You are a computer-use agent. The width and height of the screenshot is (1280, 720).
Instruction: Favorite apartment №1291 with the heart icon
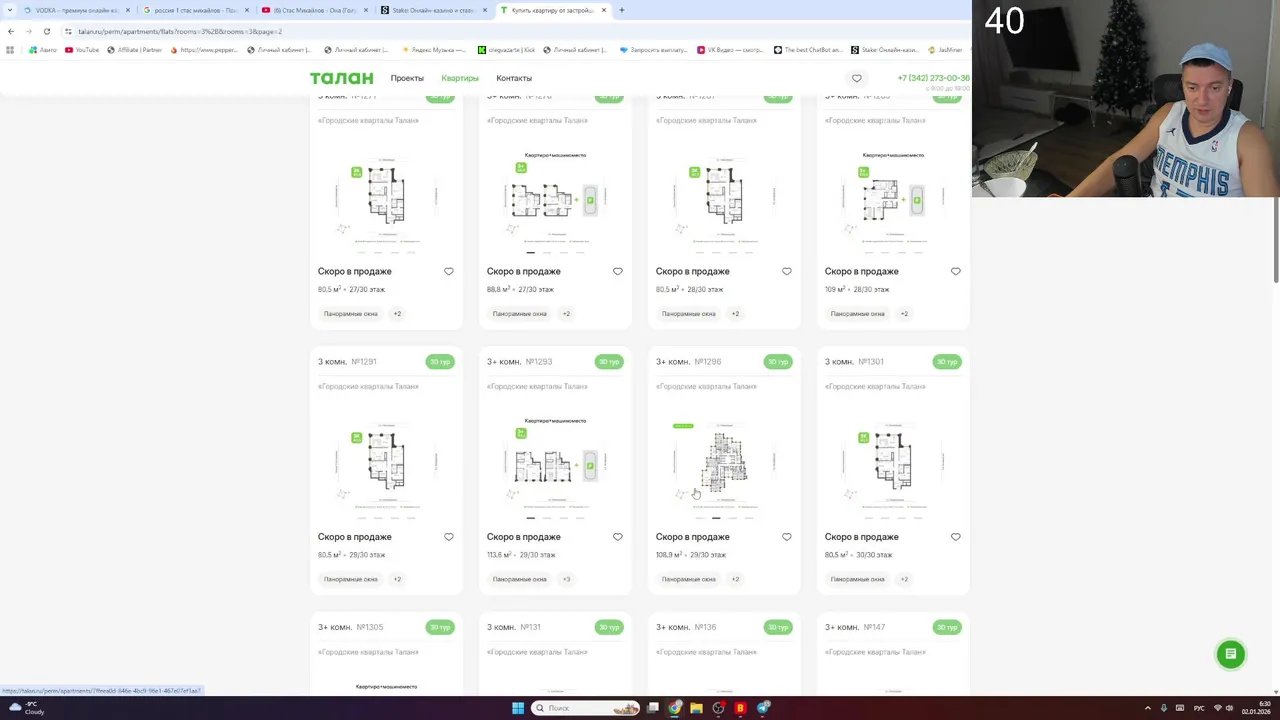[448, 537]
